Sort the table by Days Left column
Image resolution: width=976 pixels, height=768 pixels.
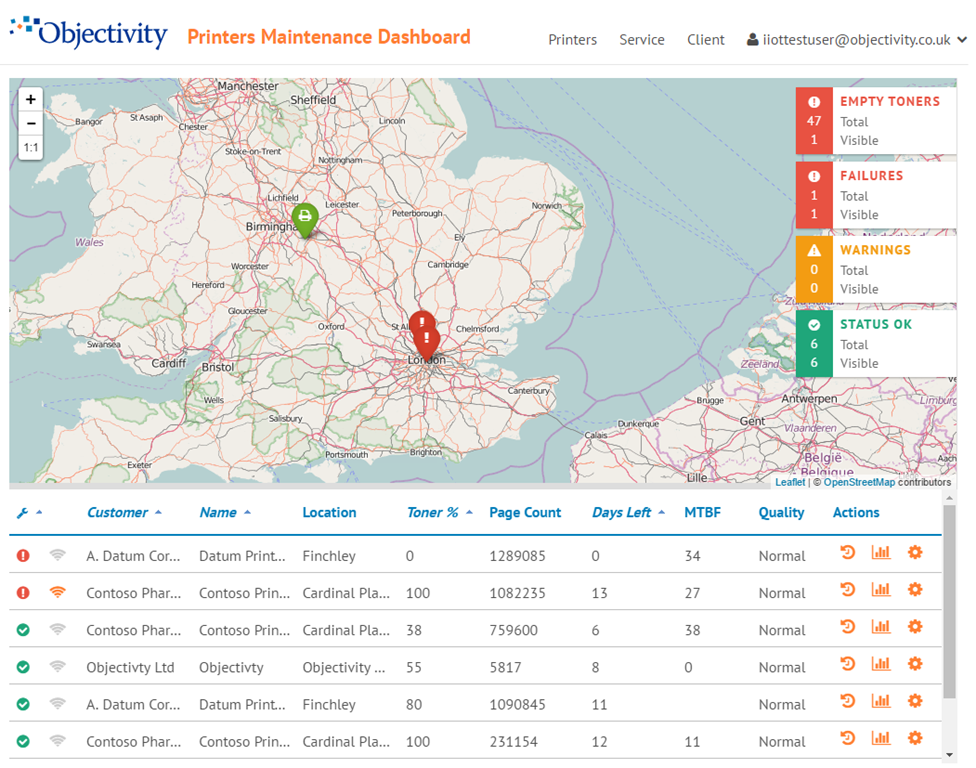(x=628, y=513)
